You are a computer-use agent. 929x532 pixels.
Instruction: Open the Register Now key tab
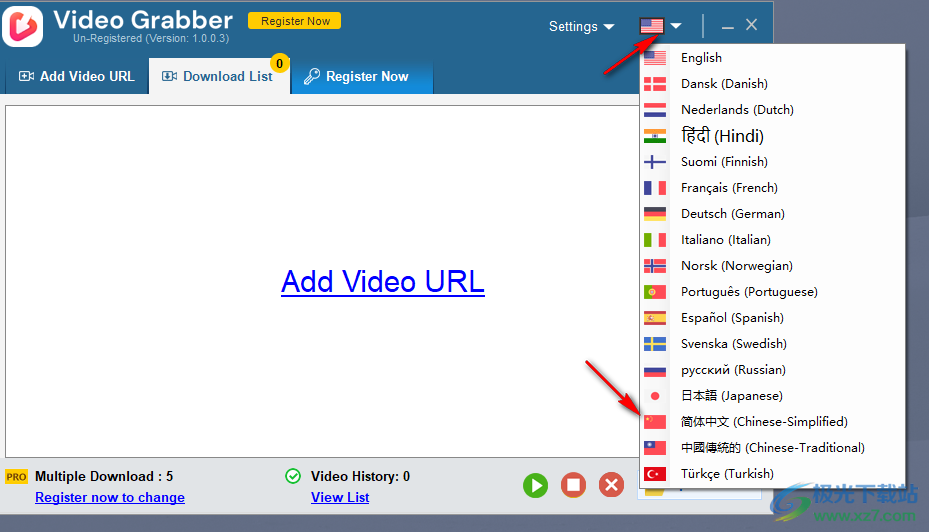tap(361, 76)
